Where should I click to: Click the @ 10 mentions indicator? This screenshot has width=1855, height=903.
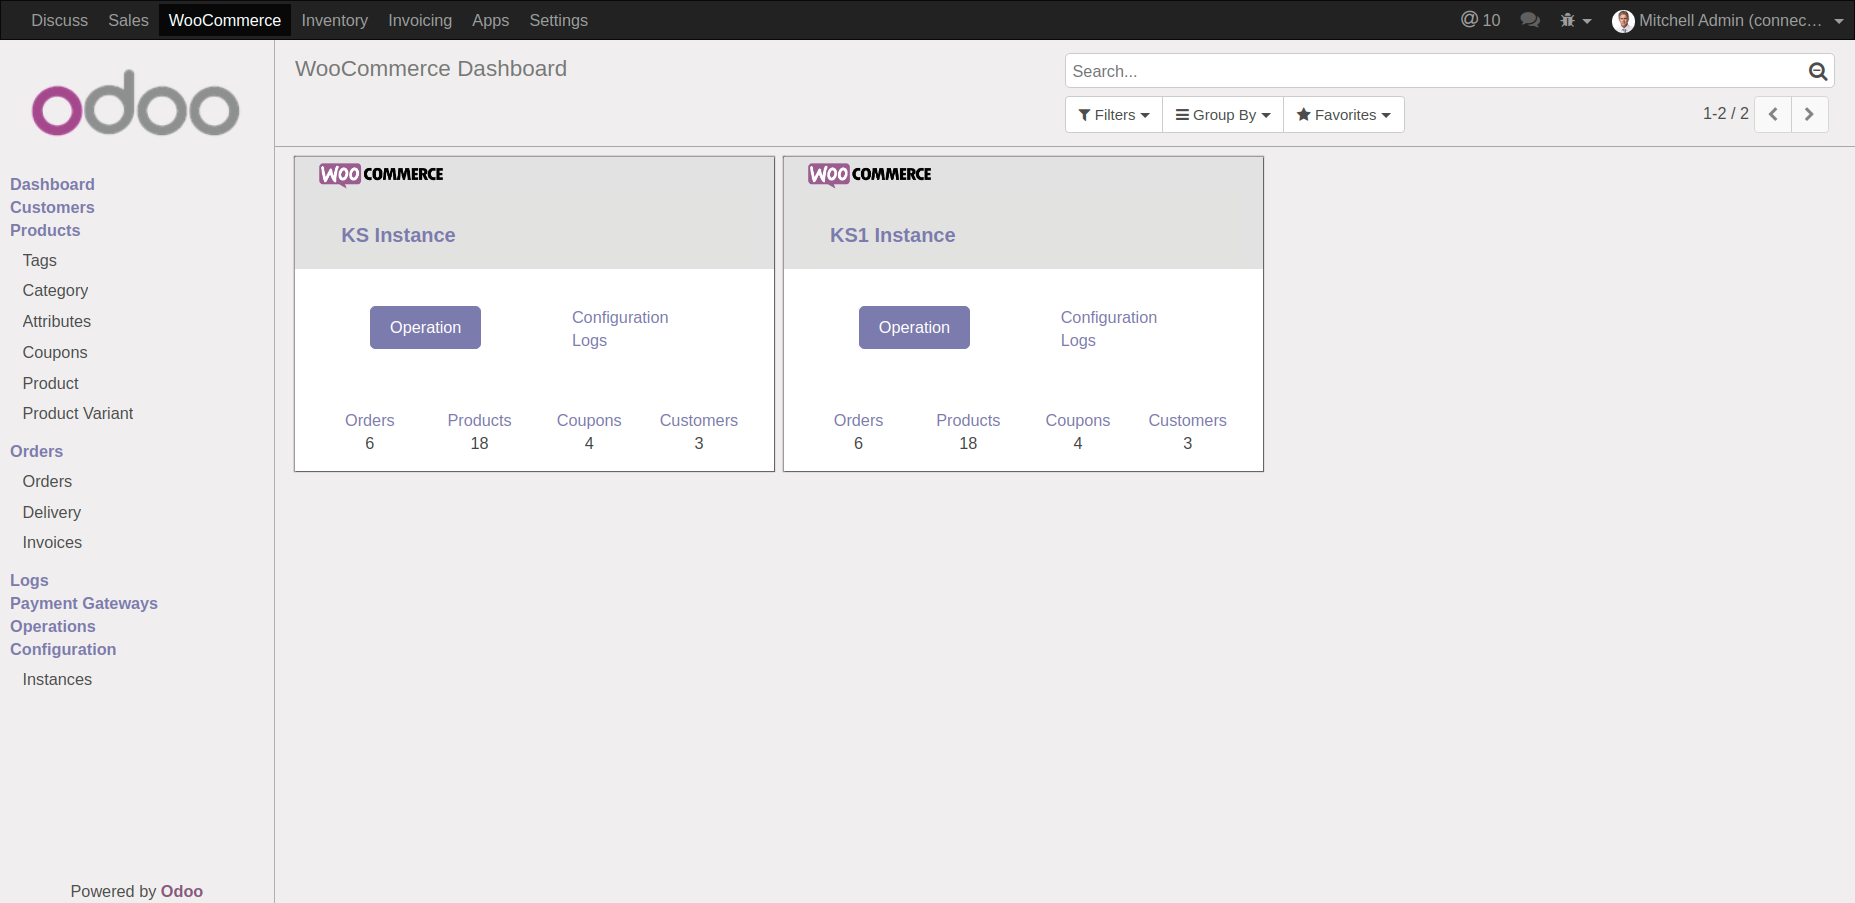(1480, 20)
